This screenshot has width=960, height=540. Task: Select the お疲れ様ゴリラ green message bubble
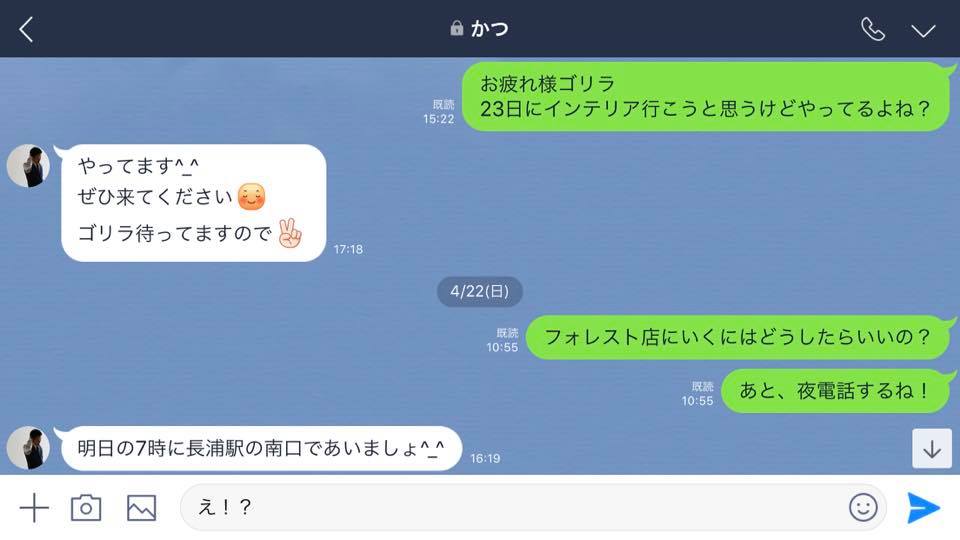click(706, 96)
